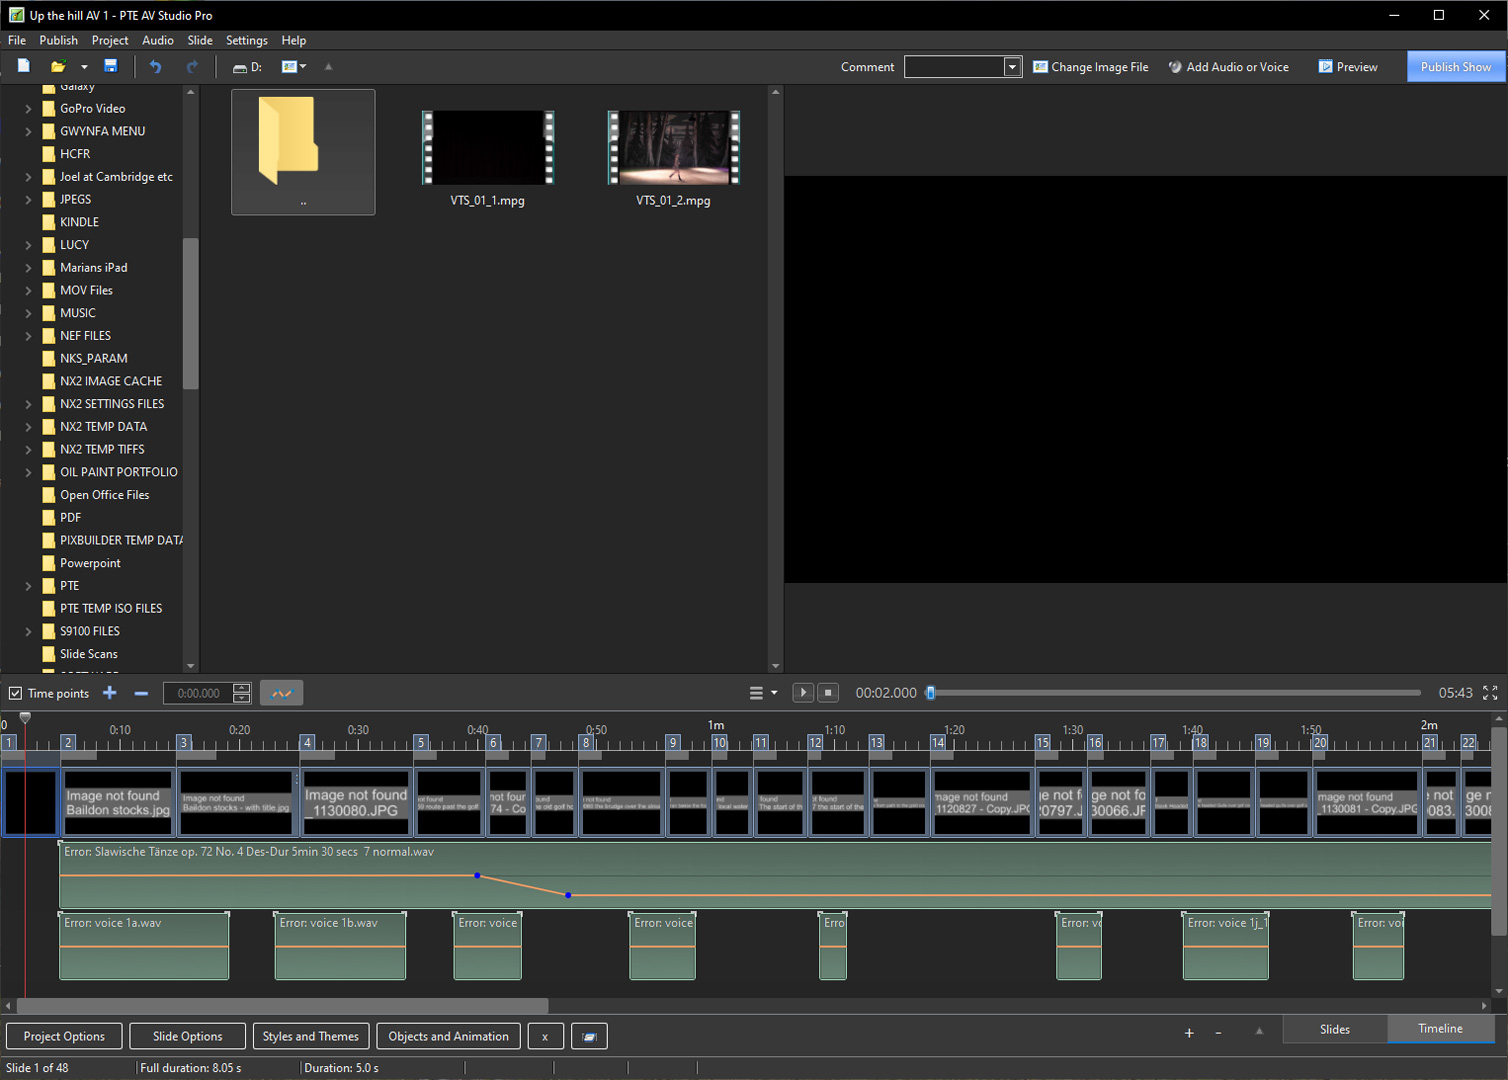
Task: Open the Comment dropdown list
Action: (1012, 67)
